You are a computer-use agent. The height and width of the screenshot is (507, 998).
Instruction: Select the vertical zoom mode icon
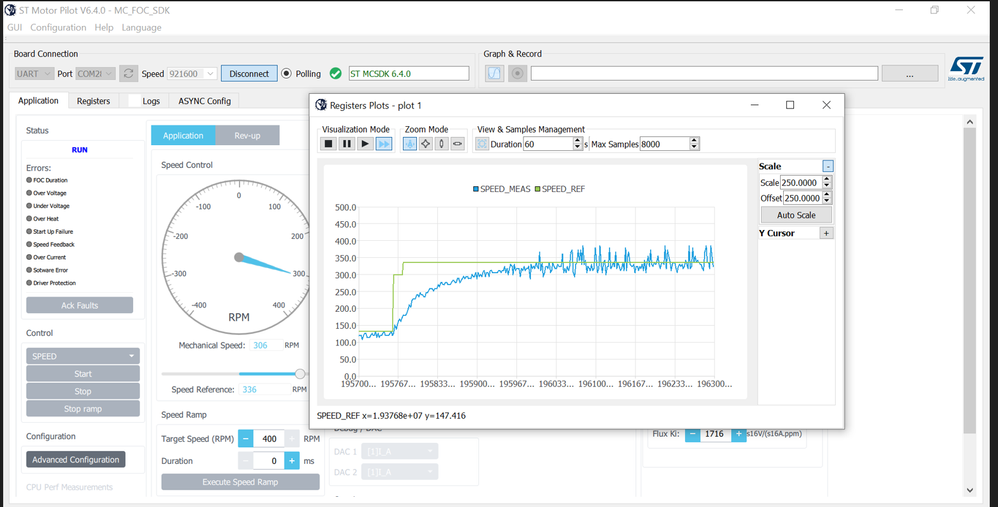coord(442,144)
